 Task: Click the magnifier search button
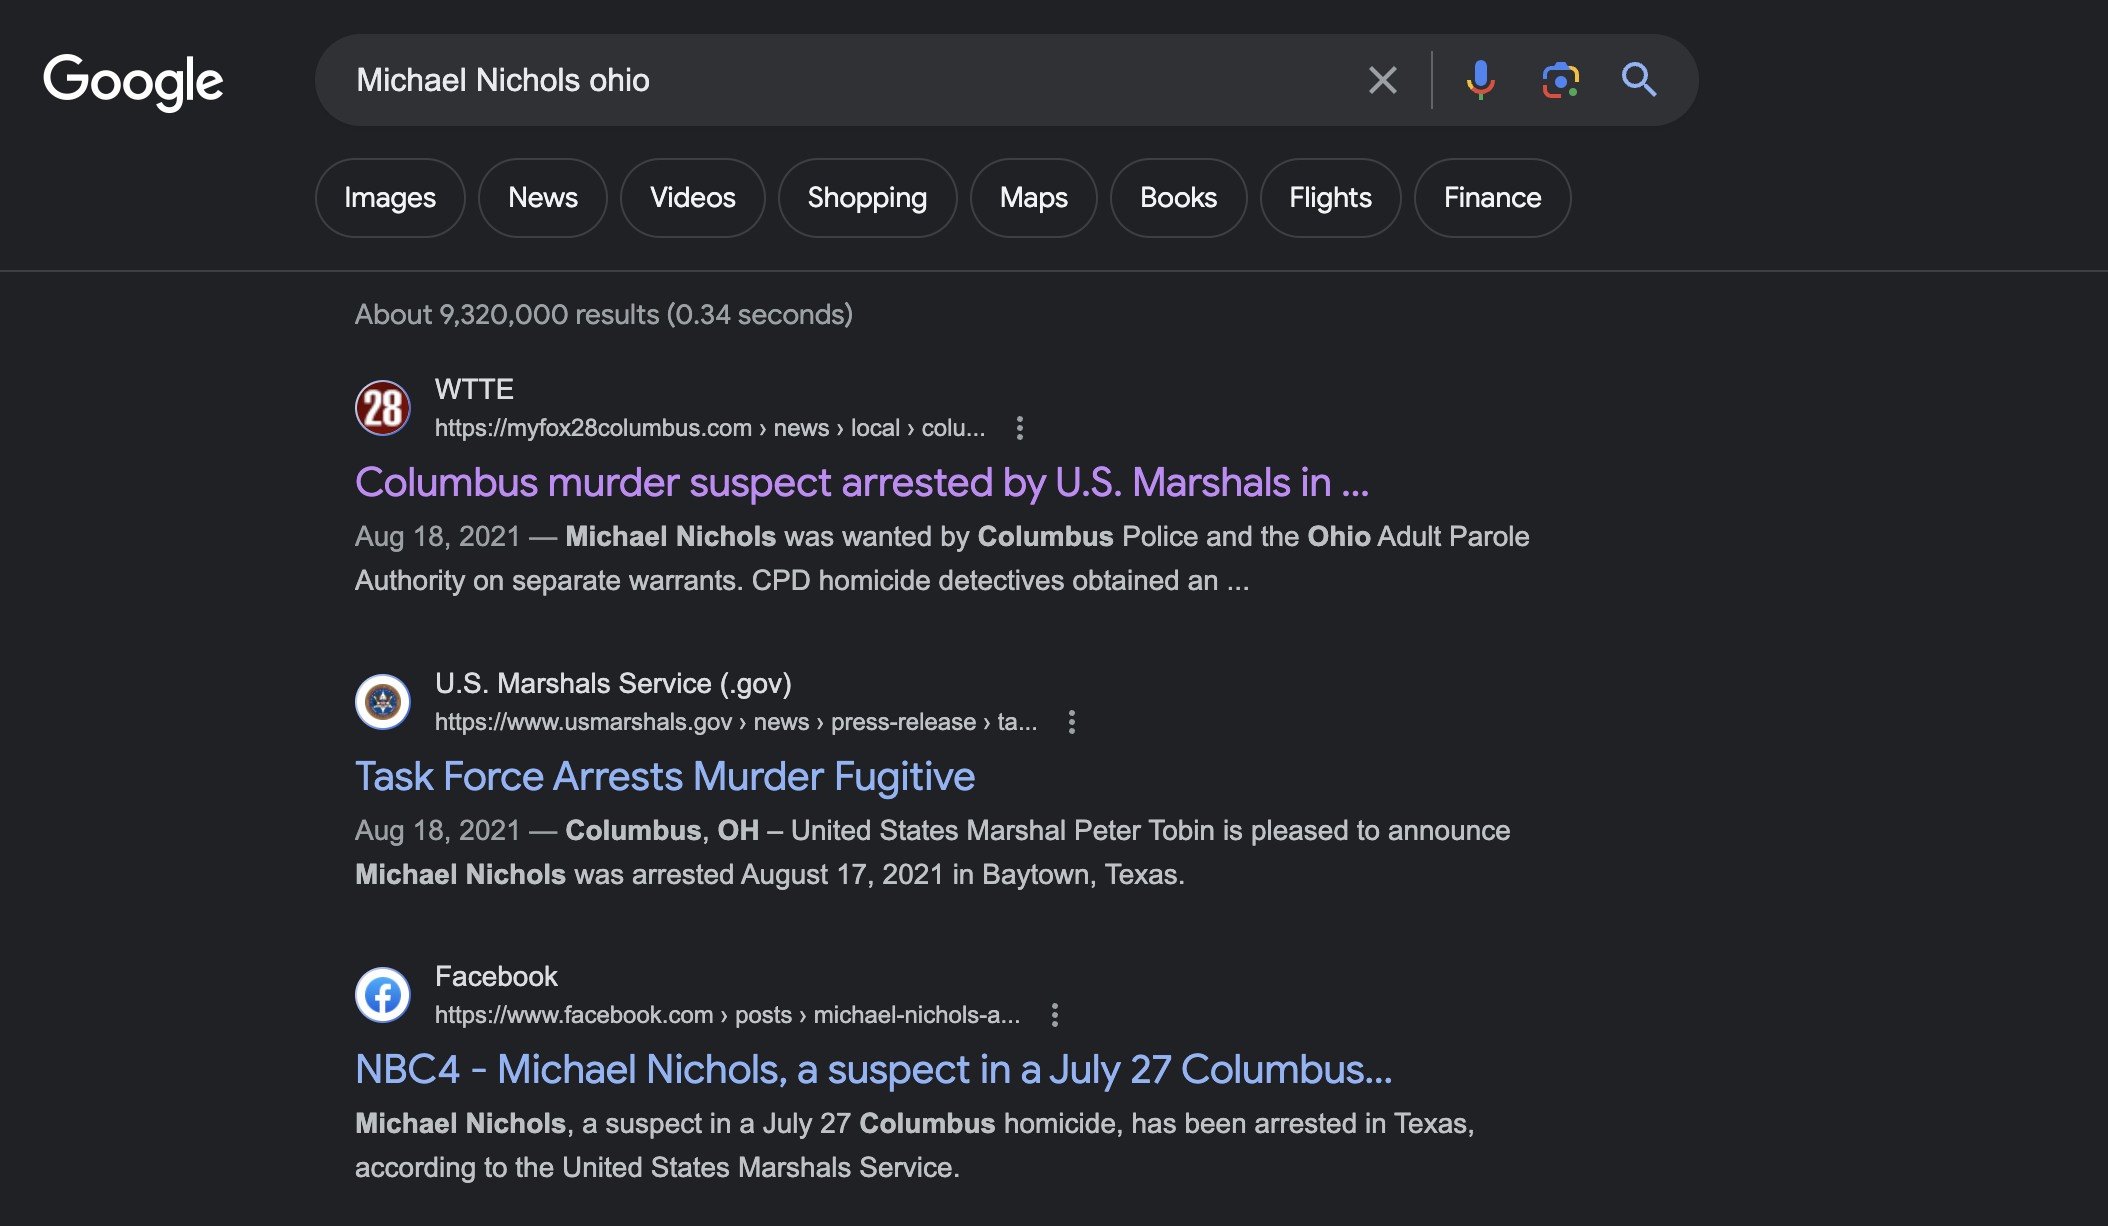[1638, 80]
